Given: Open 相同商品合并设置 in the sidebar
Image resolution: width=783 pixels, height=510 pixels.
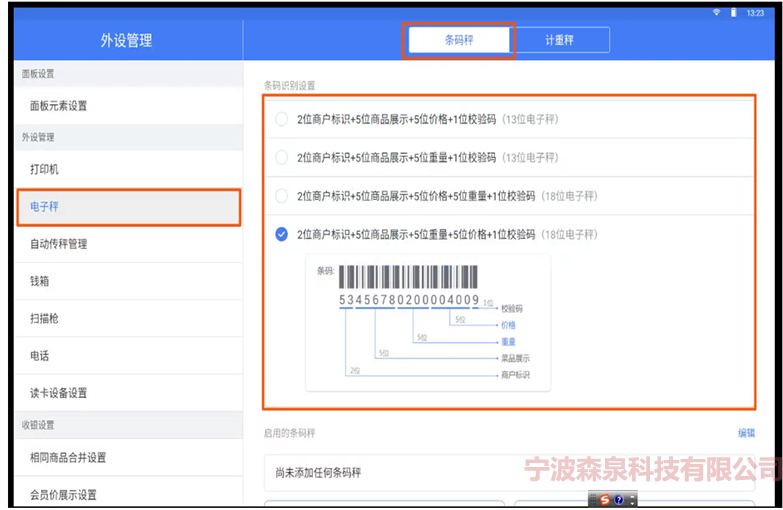Looking at the screenshot, I should 68,458.
